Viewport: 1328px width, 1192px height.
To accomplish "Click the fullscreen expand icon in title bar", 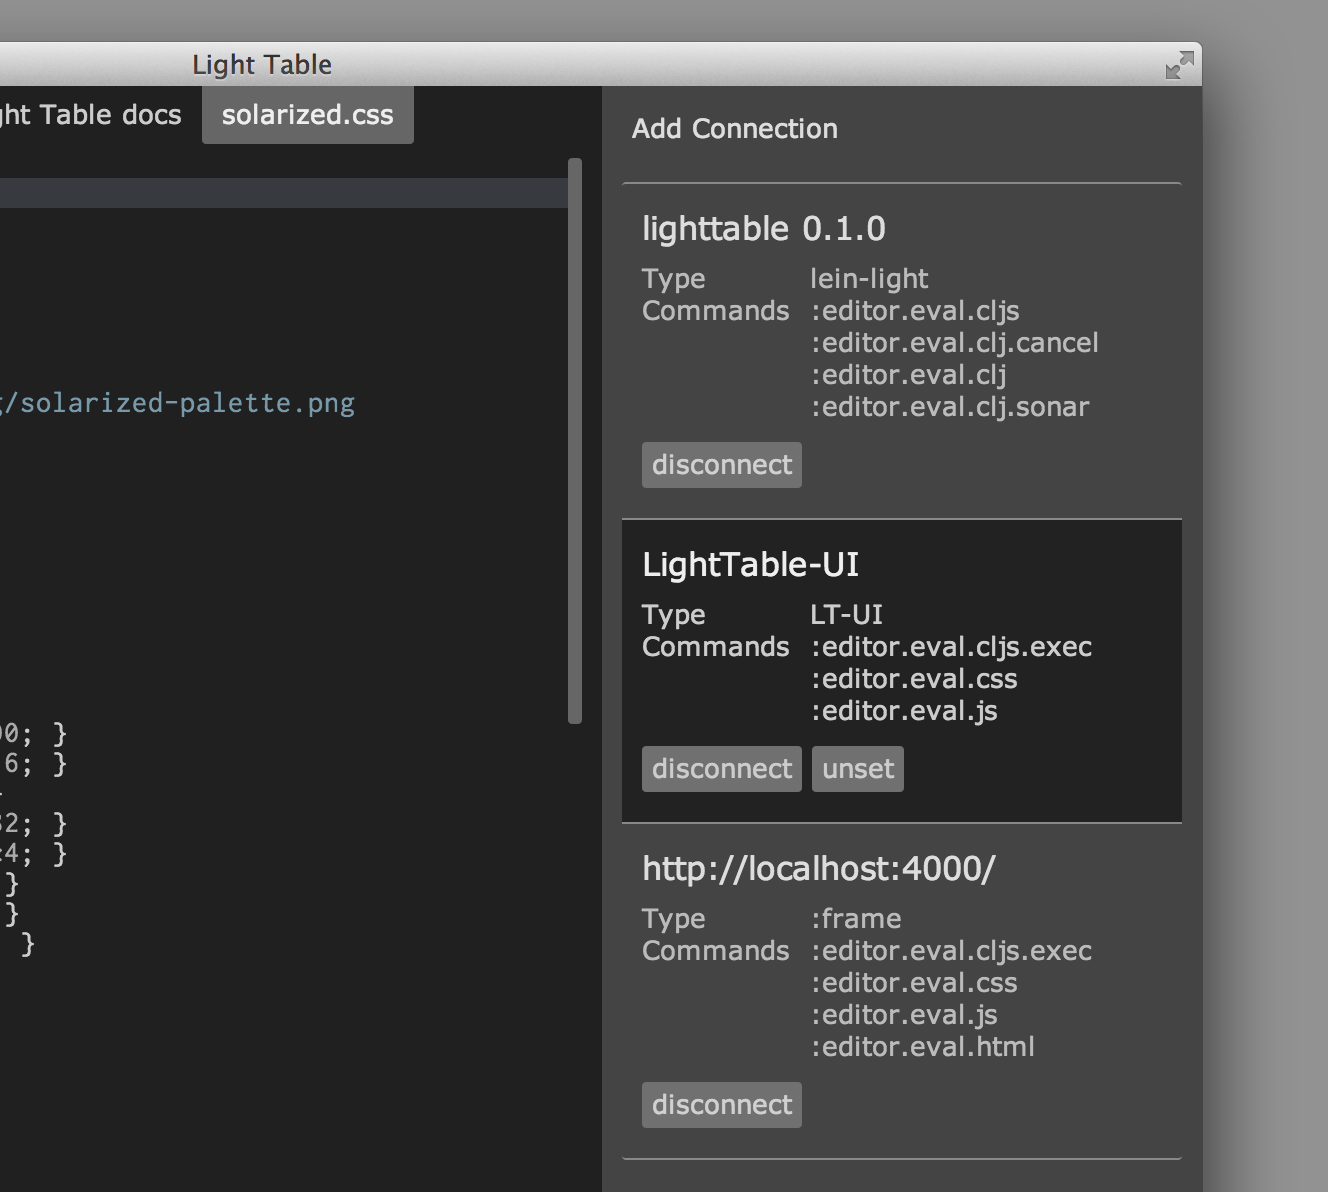I will tap(1180, 65).
